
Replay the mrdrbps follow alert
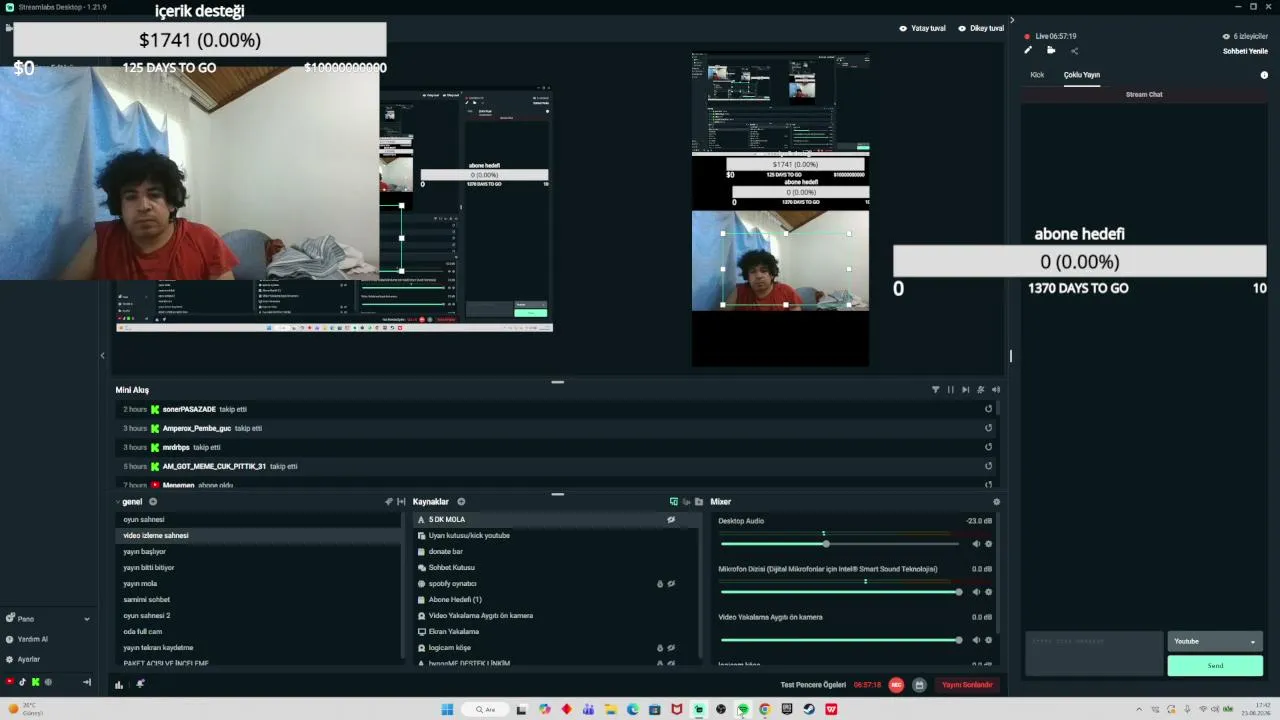(x=989, y=447)
